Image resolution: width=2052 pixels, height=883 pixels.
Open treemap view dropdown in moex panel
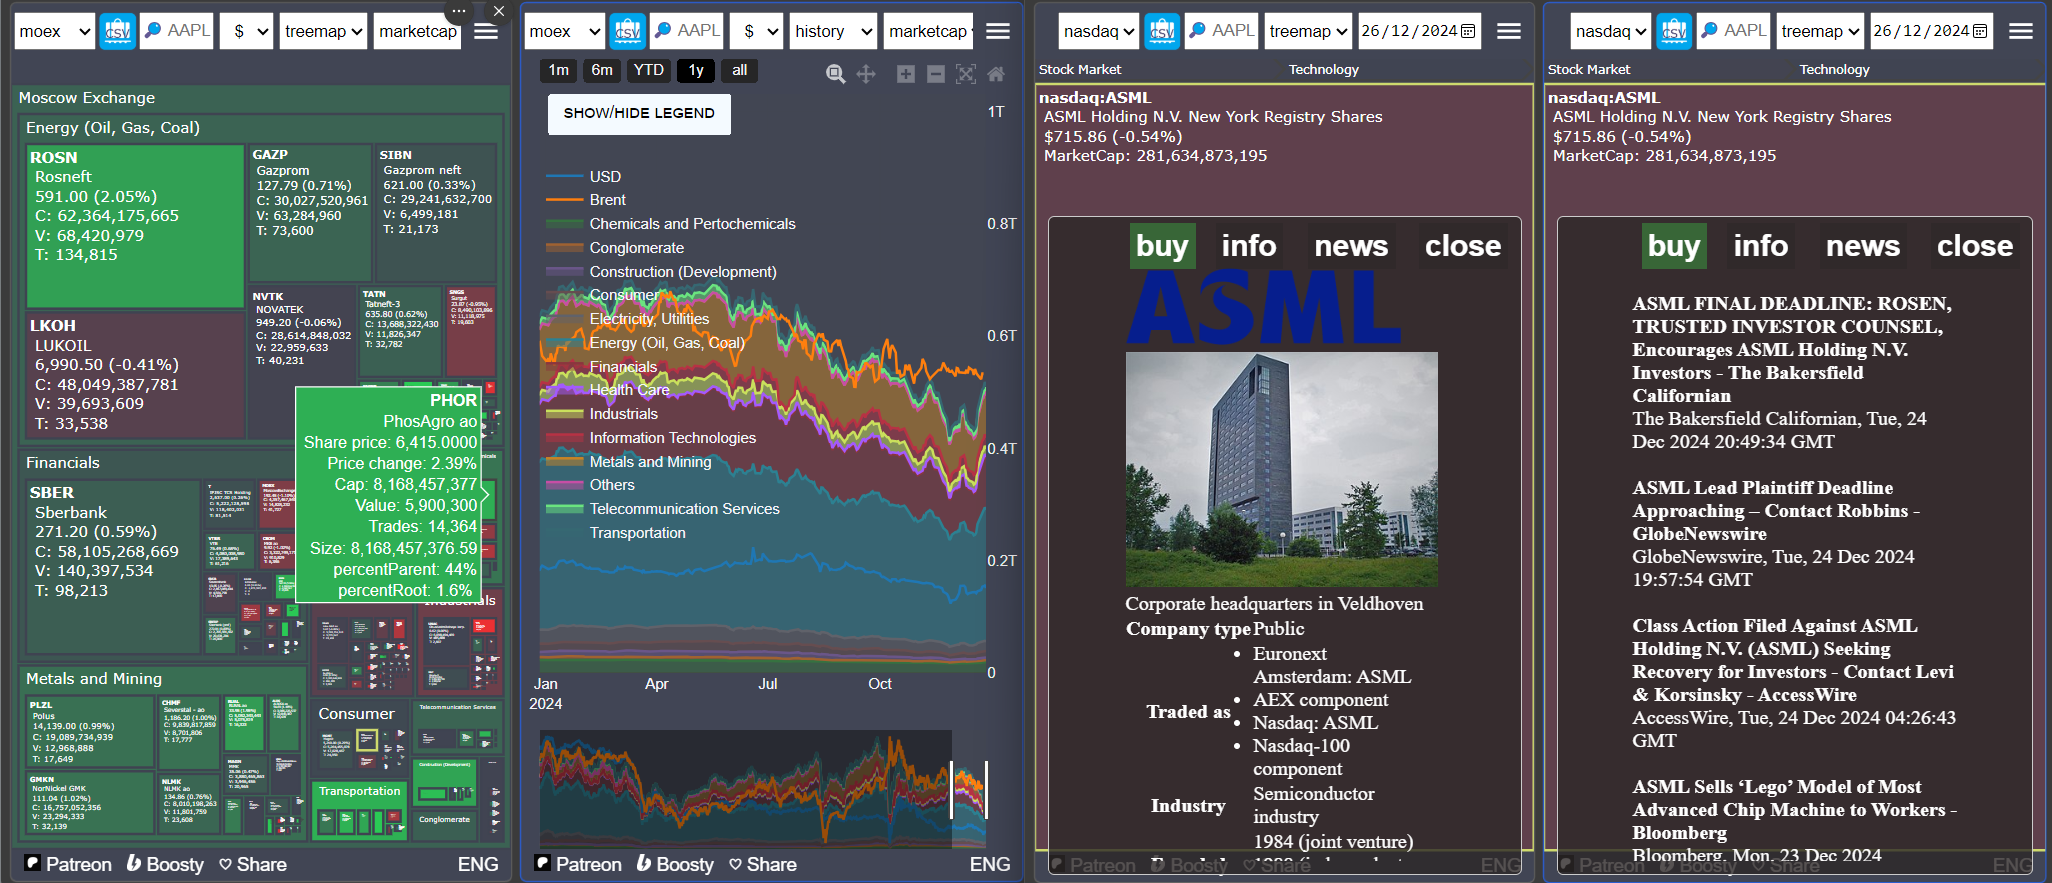coord(323,31)
